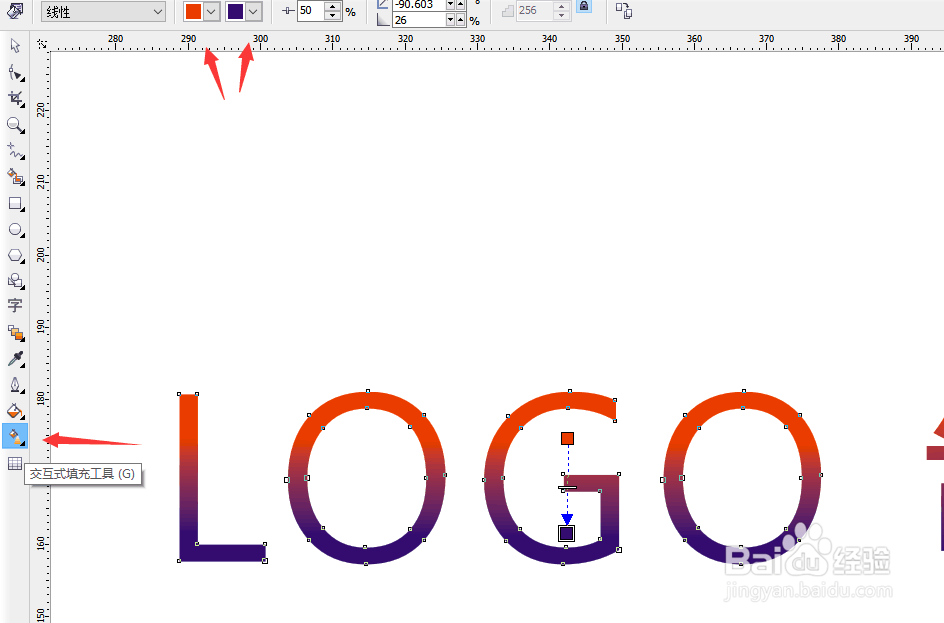The image size is (944, 623).
Task: Open the start color dropdown arrow
Action: point(211,10)
